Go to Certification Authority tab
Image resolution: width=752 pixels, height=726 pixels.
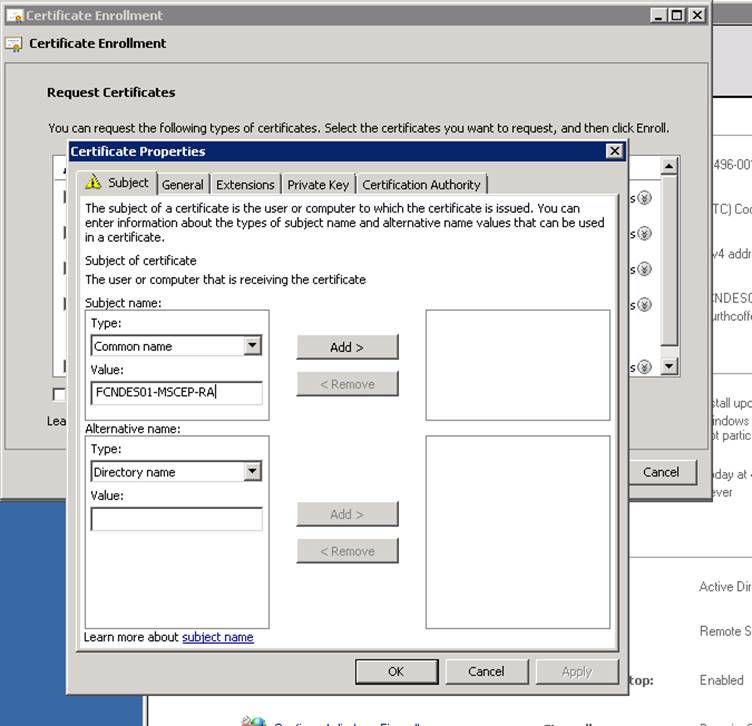pos(421,185)
